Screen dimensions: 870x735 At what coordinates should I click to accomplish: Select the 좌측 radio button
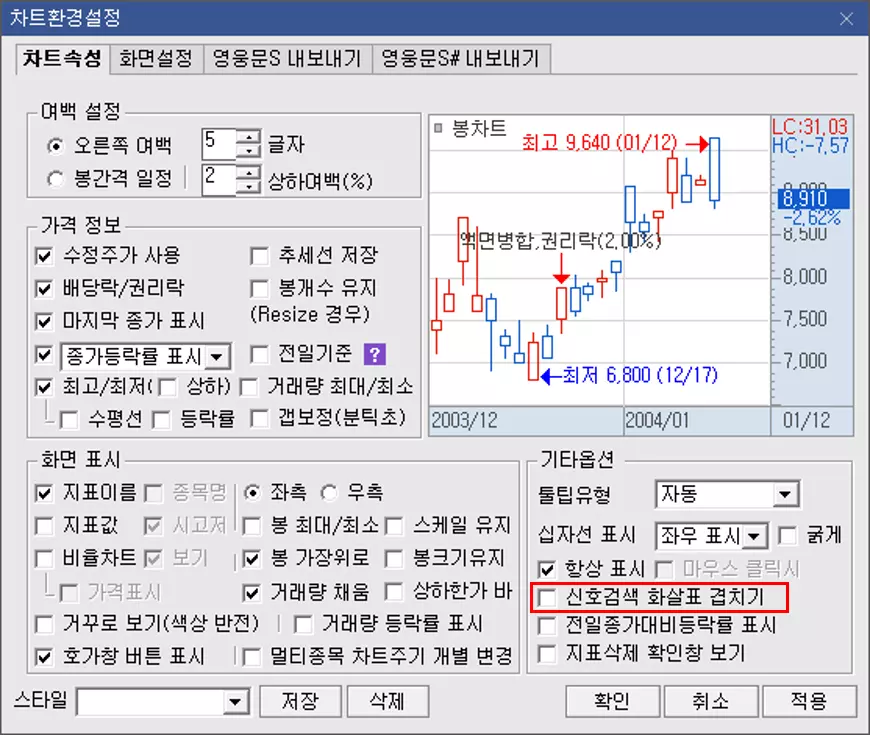click(252, 493)
